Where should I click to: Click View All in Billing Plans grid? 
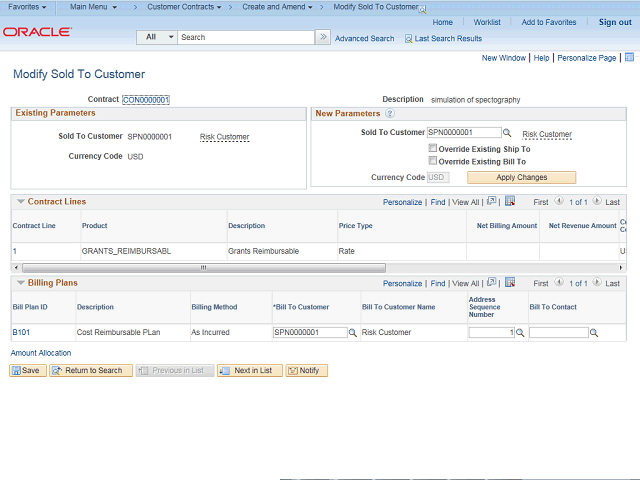pos(465,284)
